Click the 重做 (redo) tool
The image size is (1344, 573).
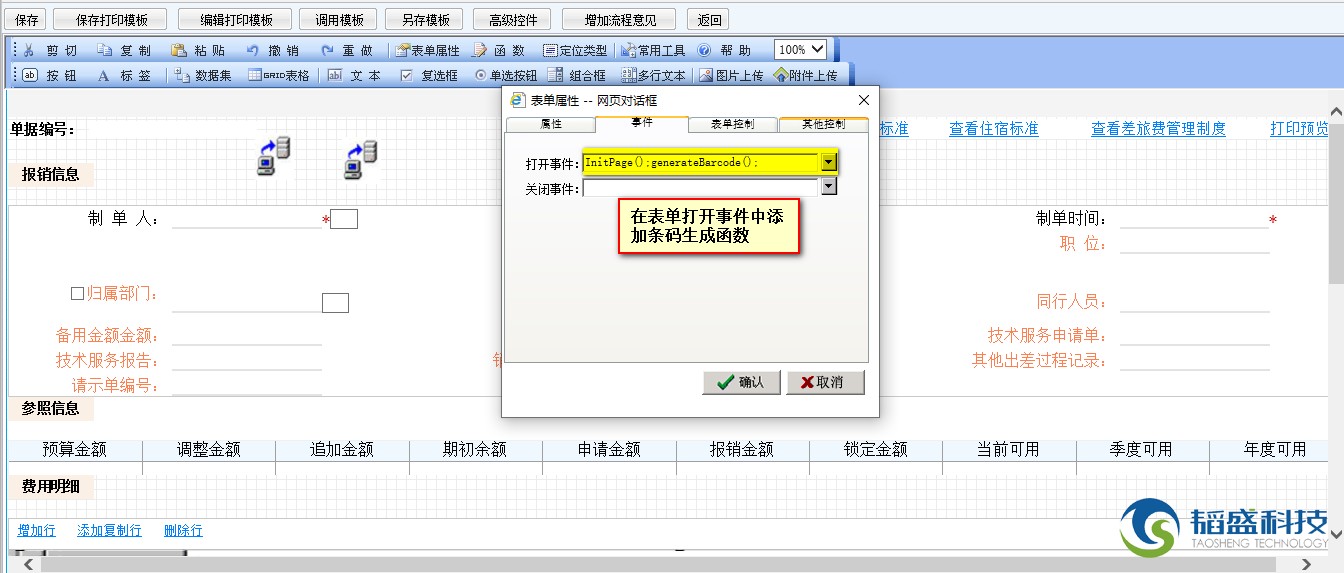(x=347, y=50)
